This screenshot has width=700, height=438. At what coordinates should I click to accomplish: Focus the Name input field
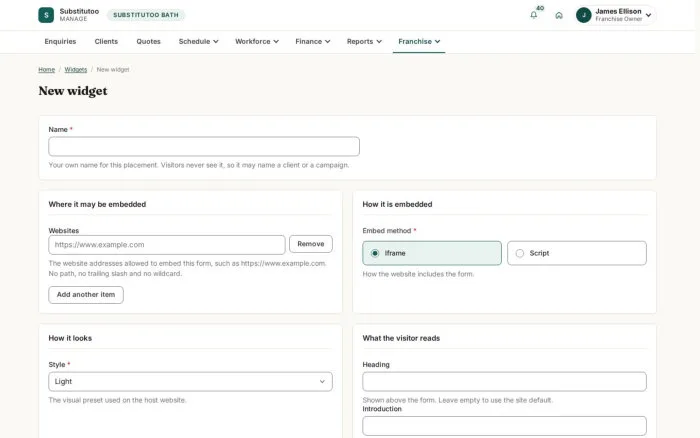pyautogui.click(x=204, y=146)
